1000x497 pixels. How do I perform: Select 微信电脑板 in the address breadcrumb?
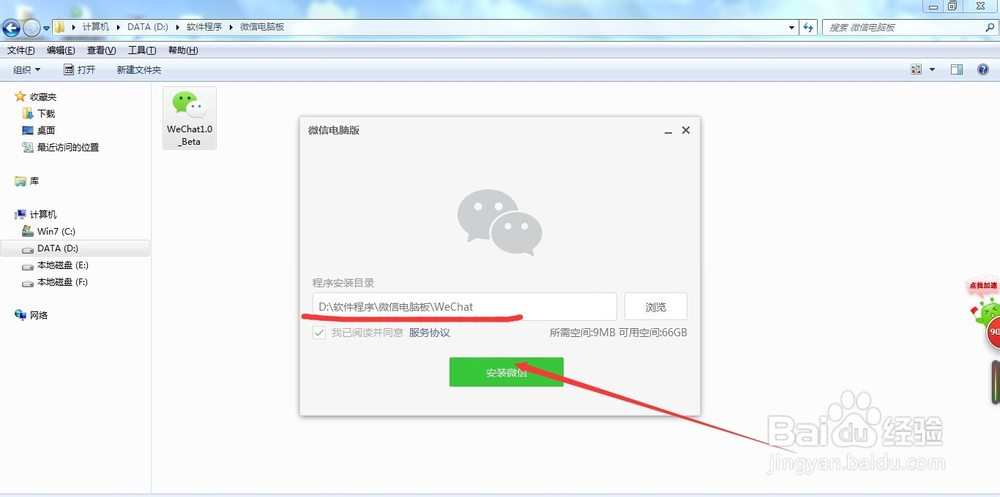click(x=261, y=27)
